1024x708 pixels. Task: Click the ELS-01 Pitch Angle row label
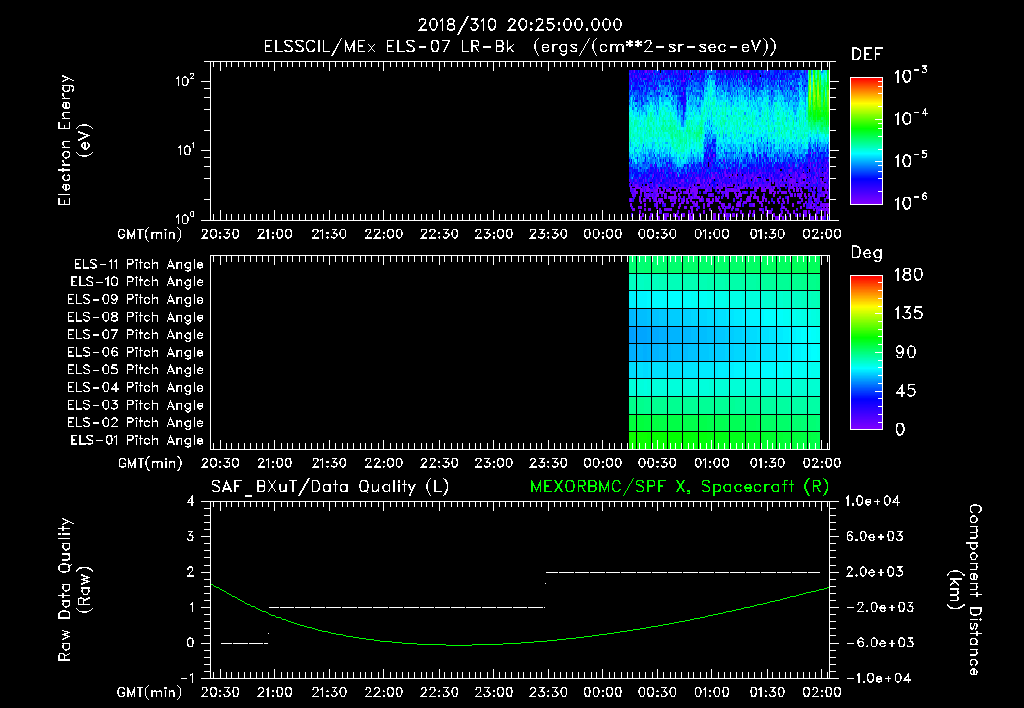tap(136, 441)
